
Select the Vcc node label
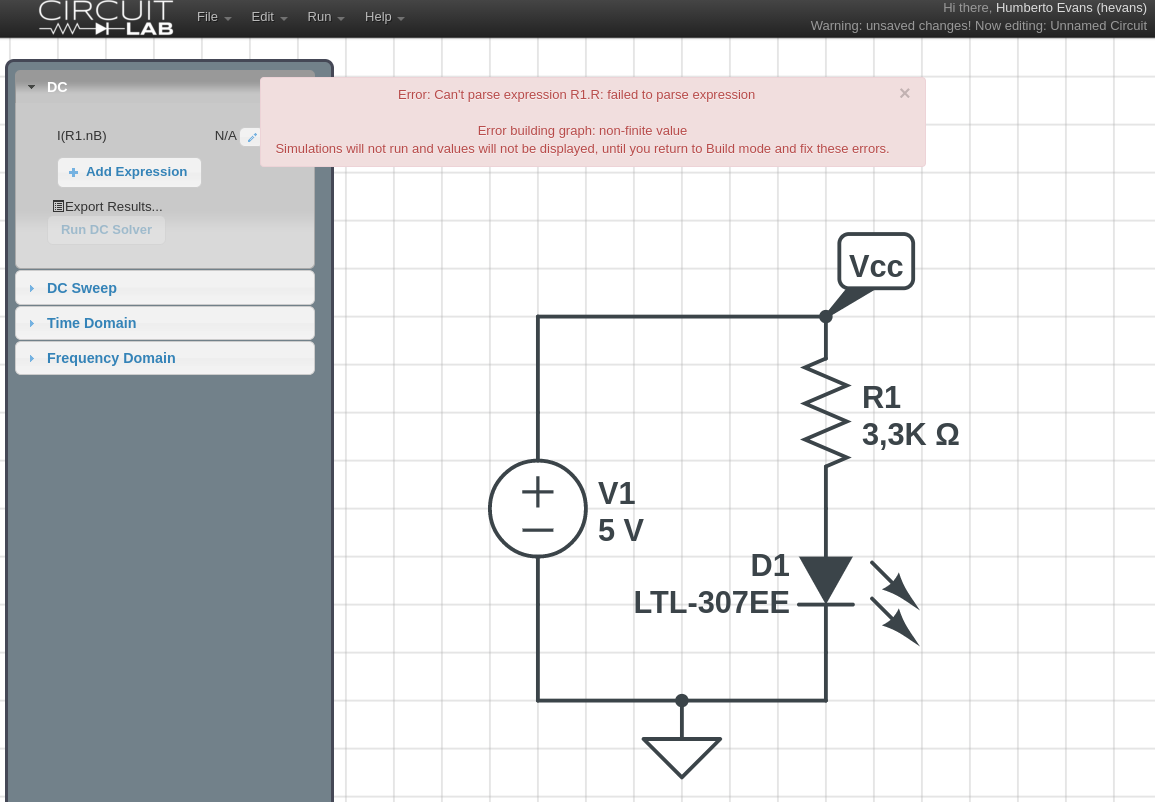point(876,262)
